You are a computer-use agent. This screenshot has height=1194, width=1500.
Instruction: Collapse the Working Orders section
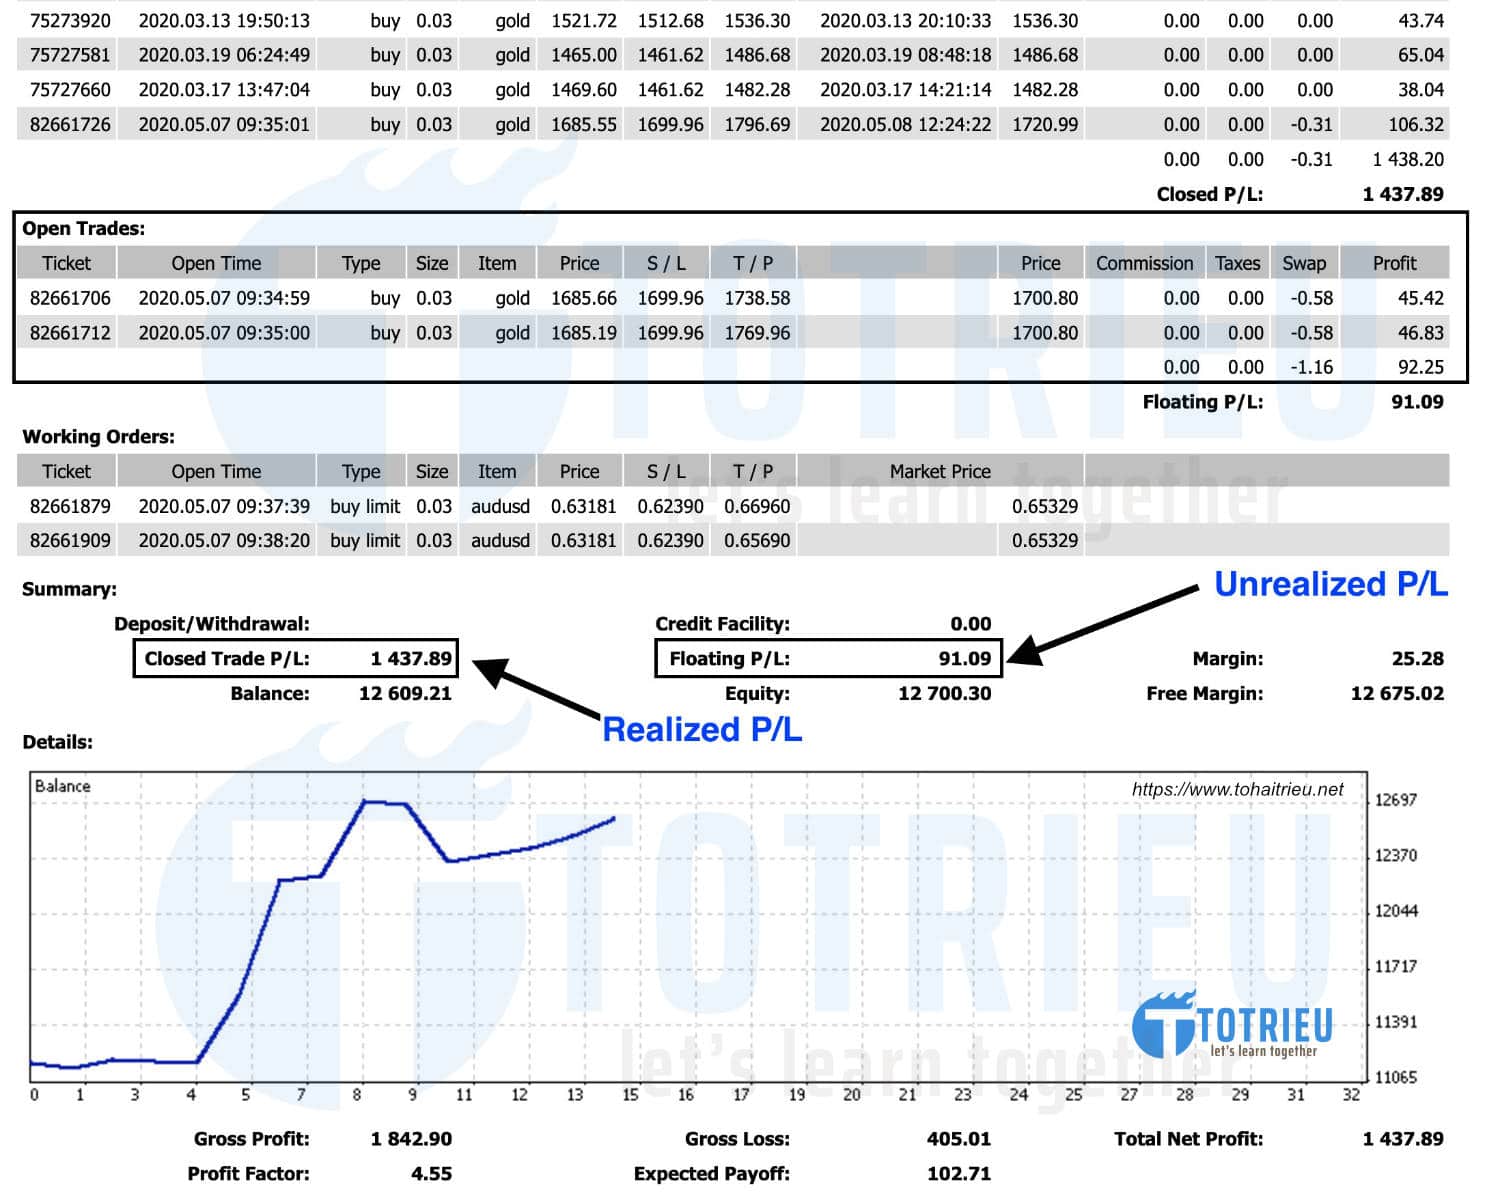[x=97, y=436]
